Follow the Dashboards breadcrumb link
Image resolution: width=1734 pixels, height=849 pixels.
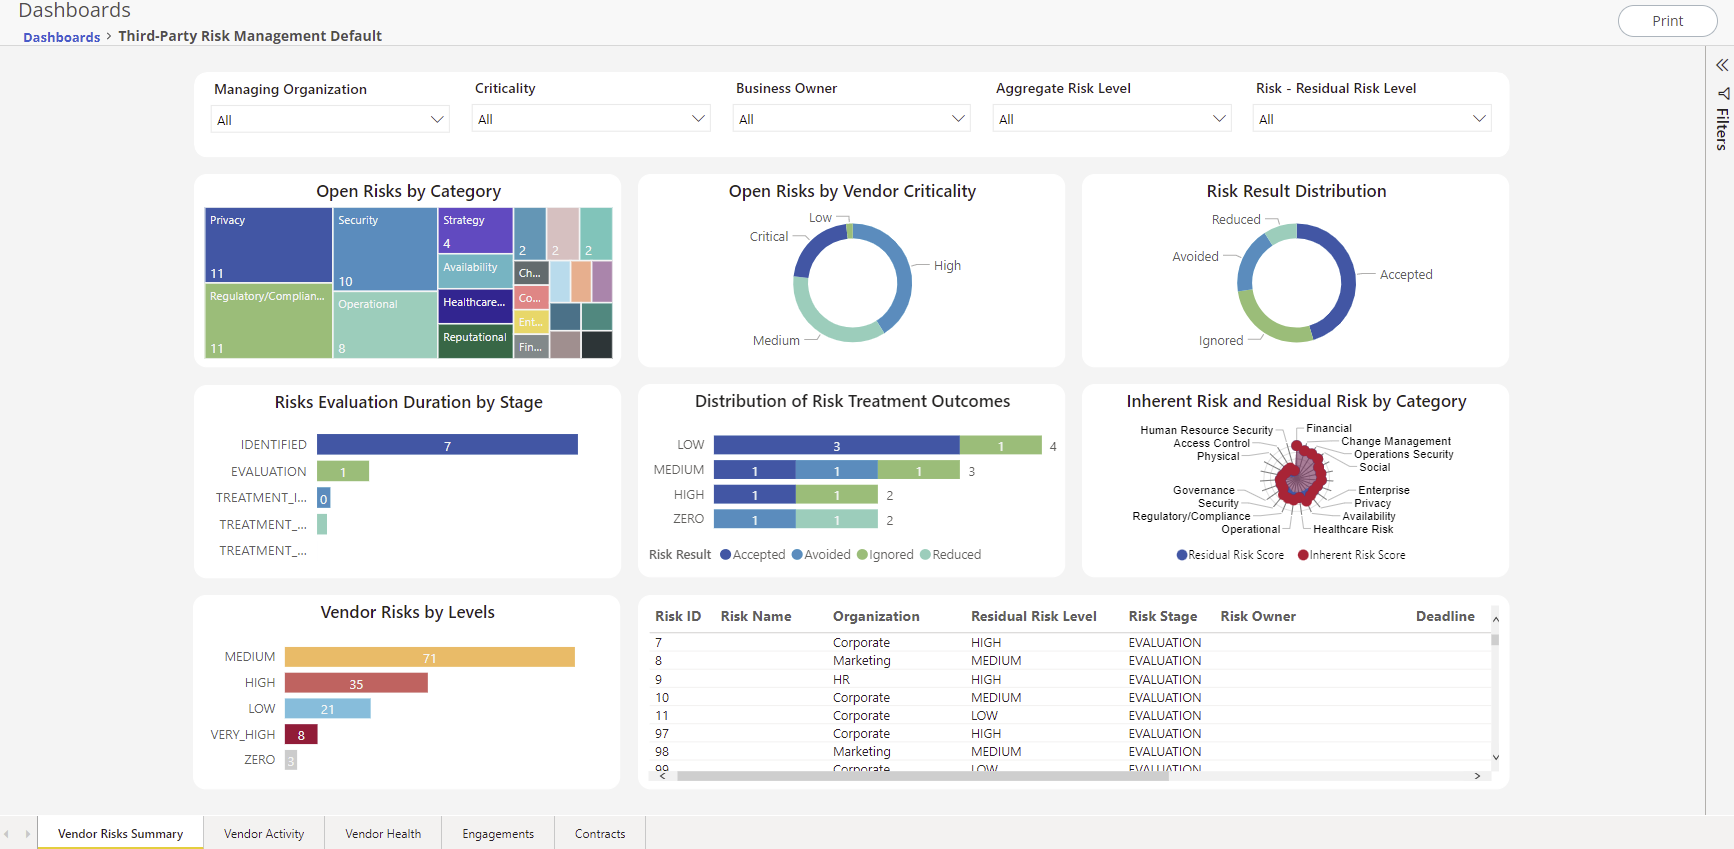pos(61,37)
